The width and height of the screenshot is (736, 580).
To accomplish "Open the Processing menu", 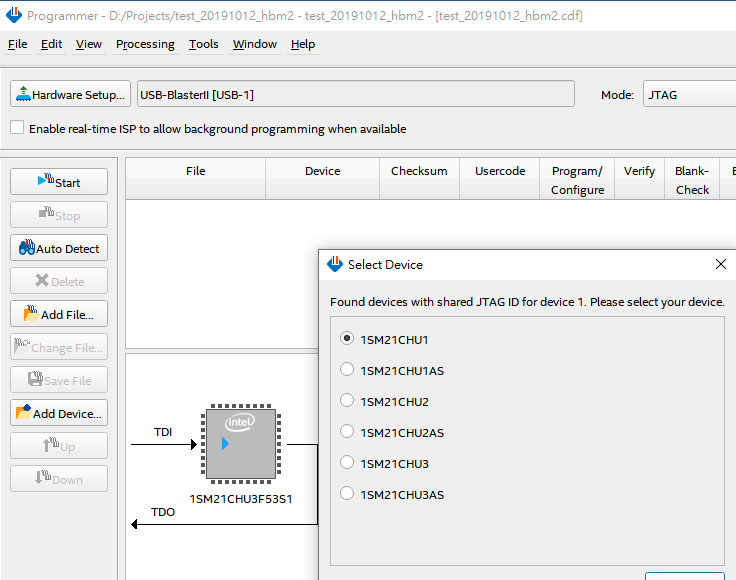I will tap(145, 44).
